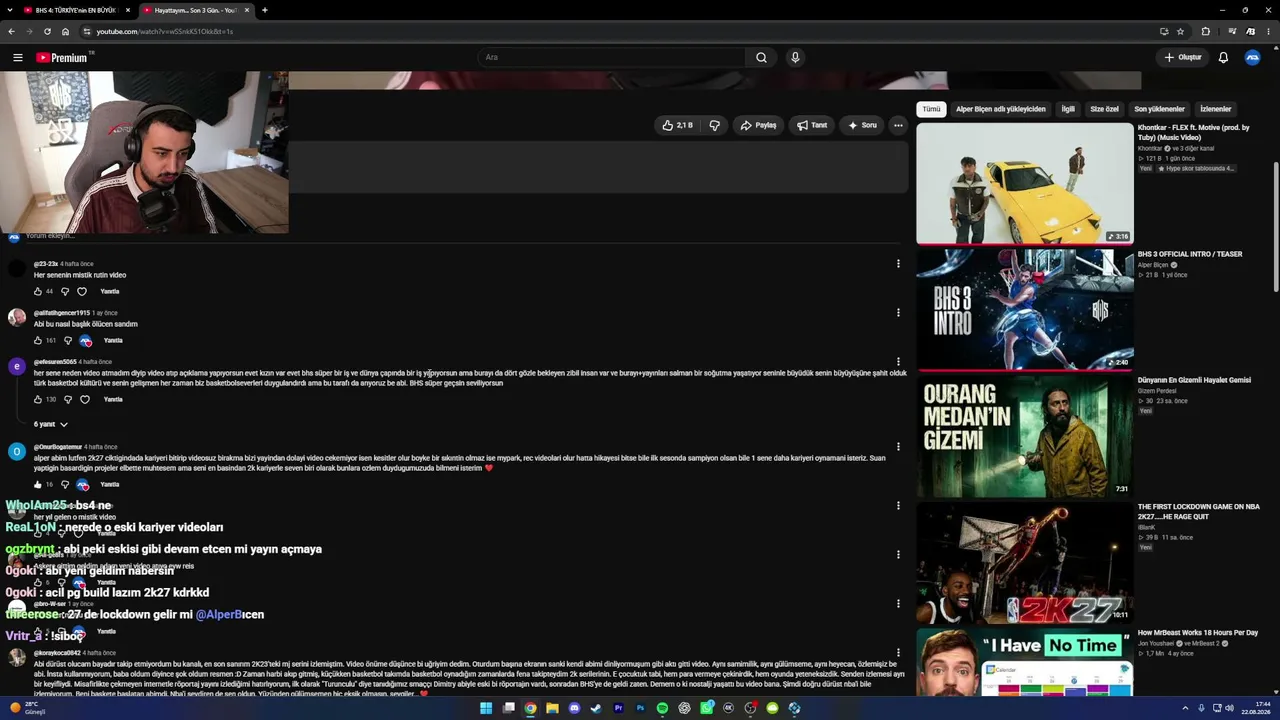Dislike the @23-23x comment
Image resolution: width=1280 pixels, height=720 pixels.
point(65,291)
